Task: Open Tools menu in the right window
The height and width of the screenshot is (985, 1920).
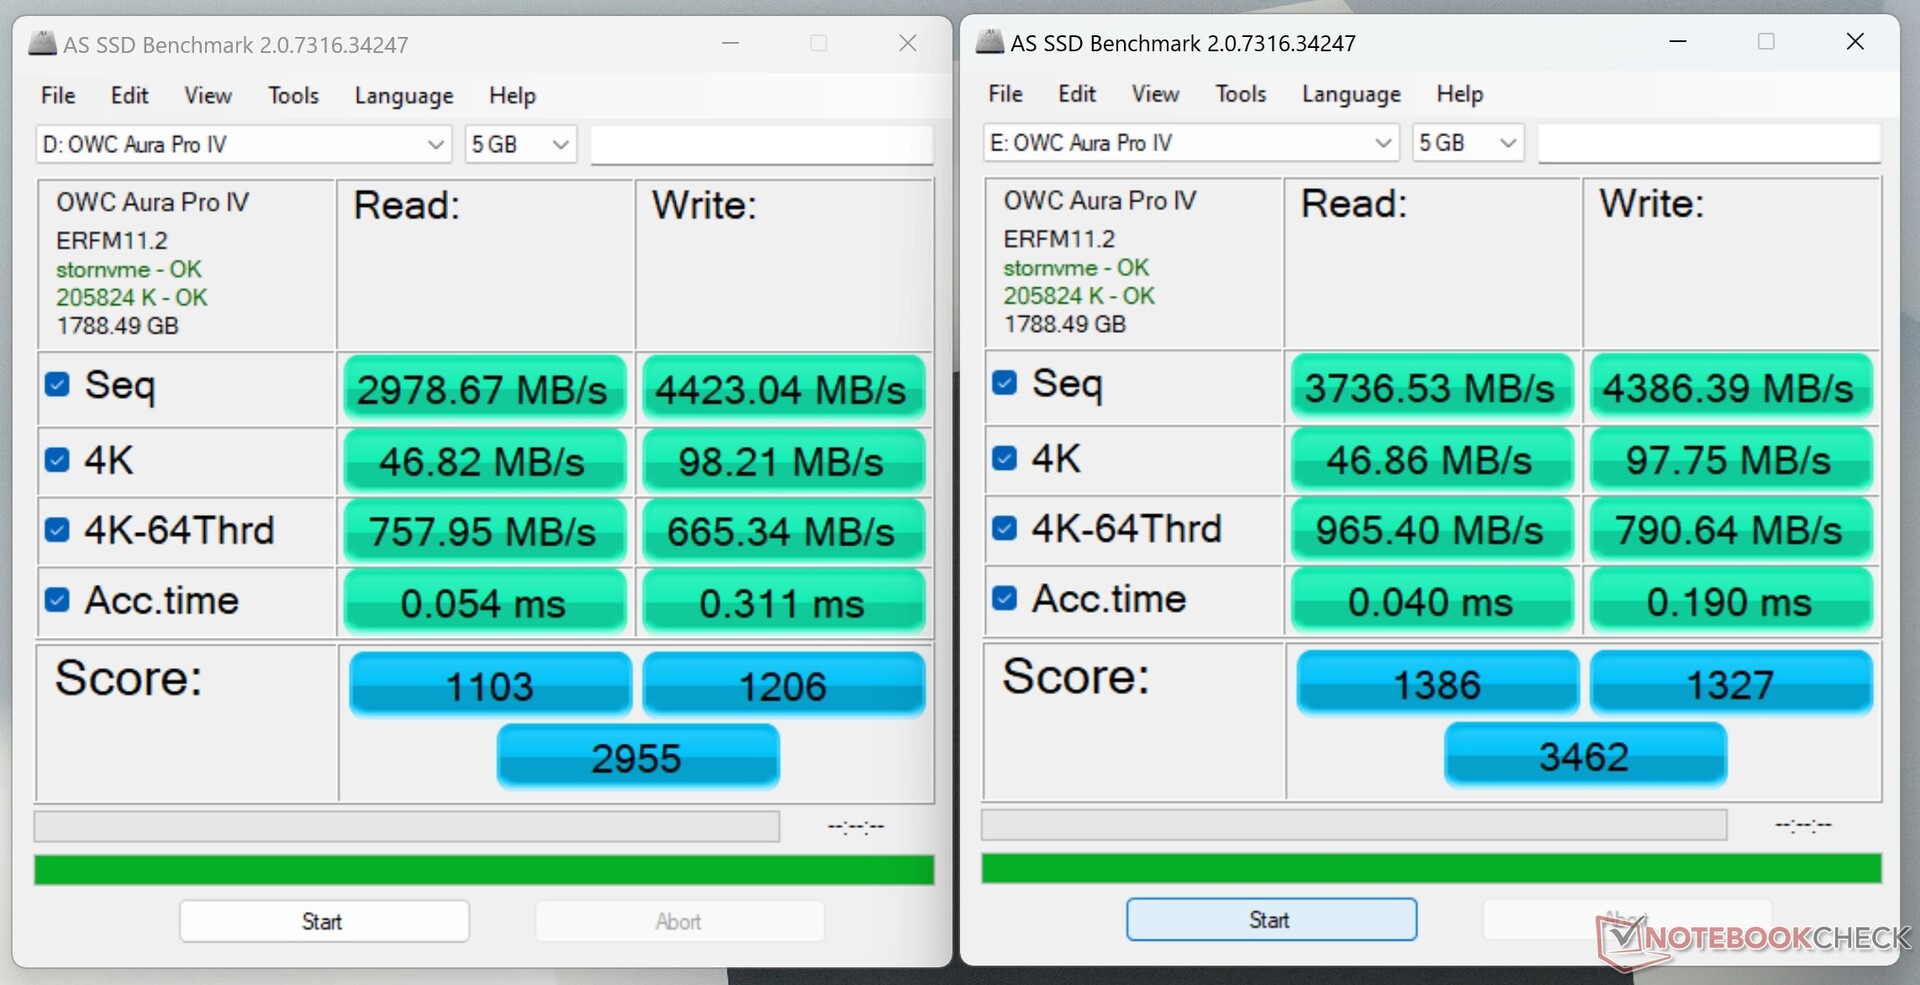Action: tap(1240, 93)
